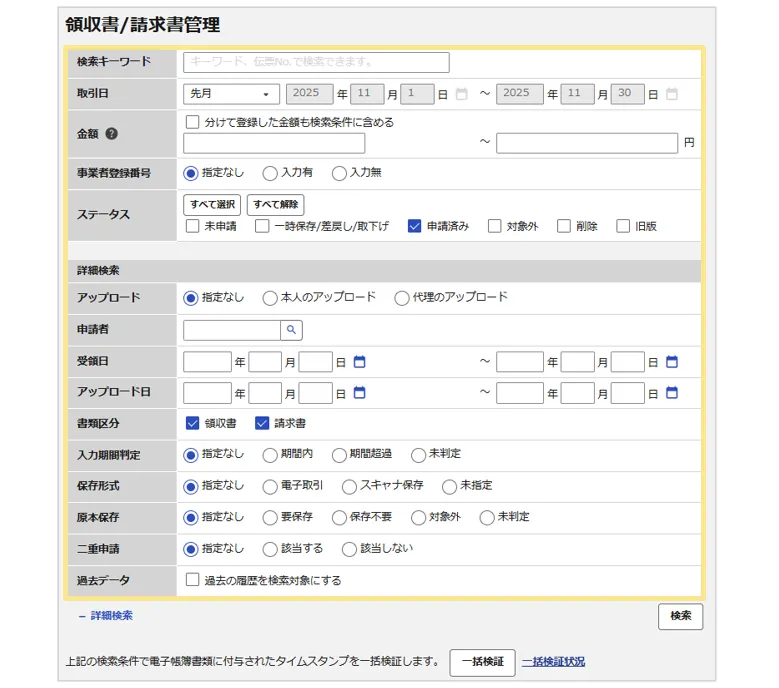
Task: Open the 先月 date range dropdown
Action: pos(231,94)
